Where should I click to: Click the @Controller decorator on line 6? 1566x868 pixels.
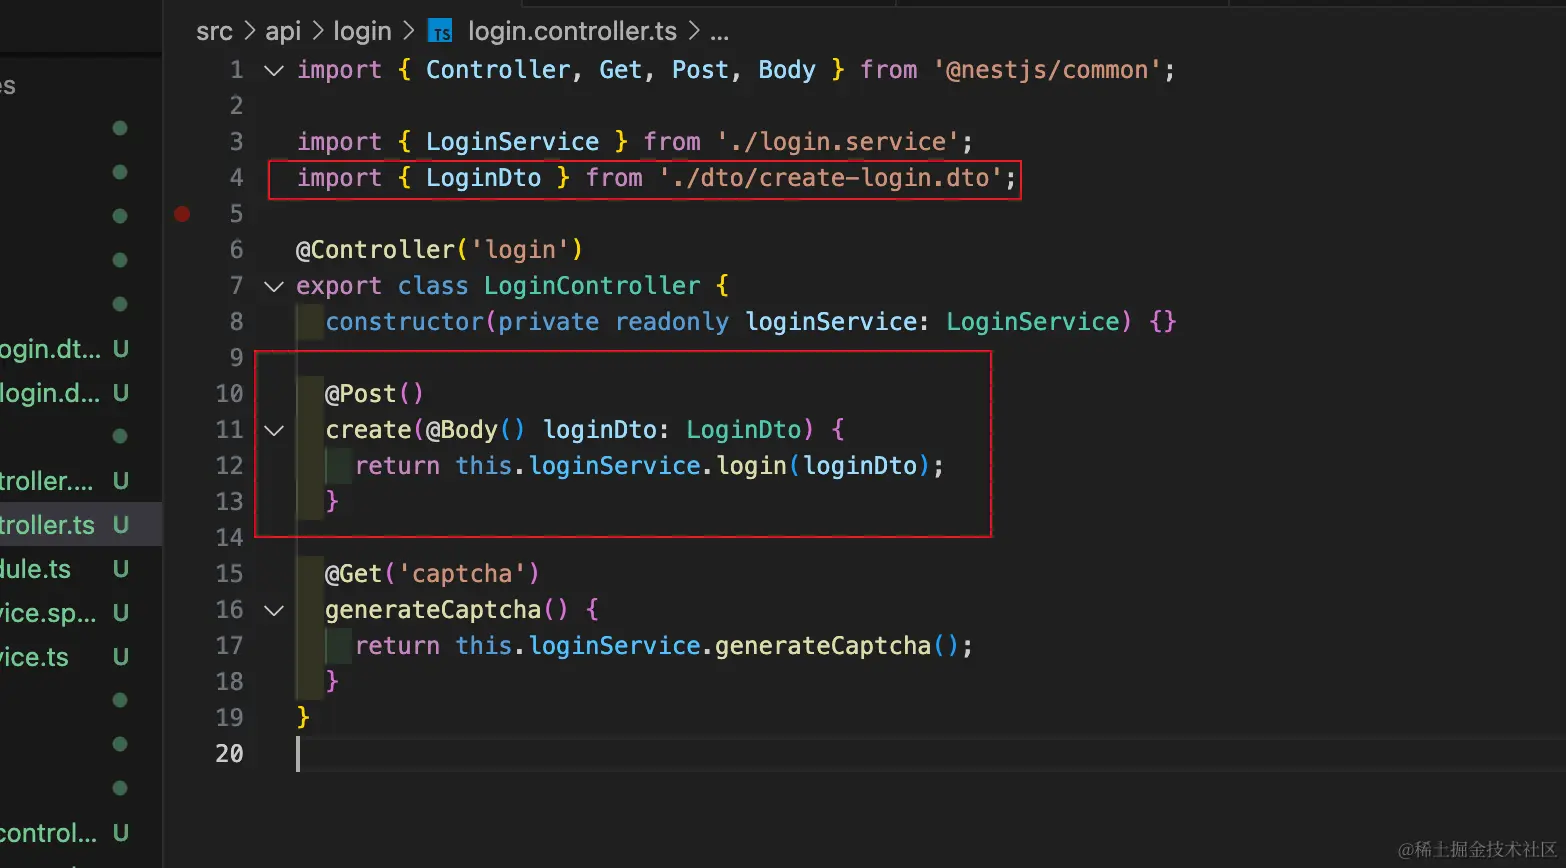[x=375, y=250]
